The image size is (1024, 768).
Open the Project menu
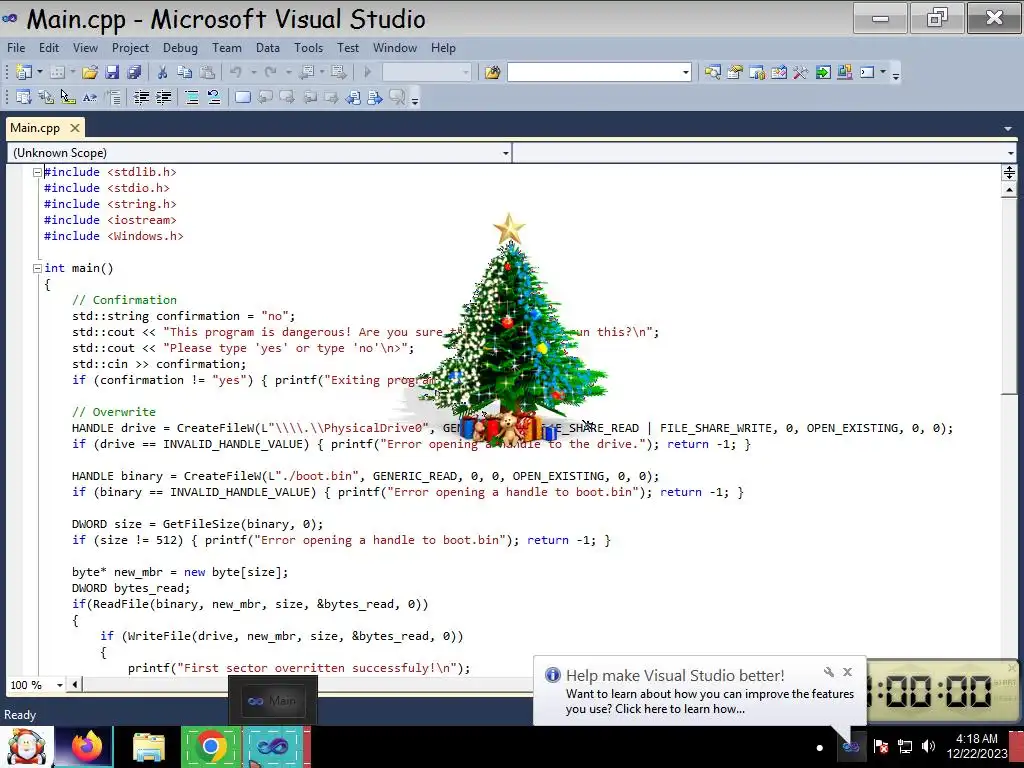[x=130, y=48]
